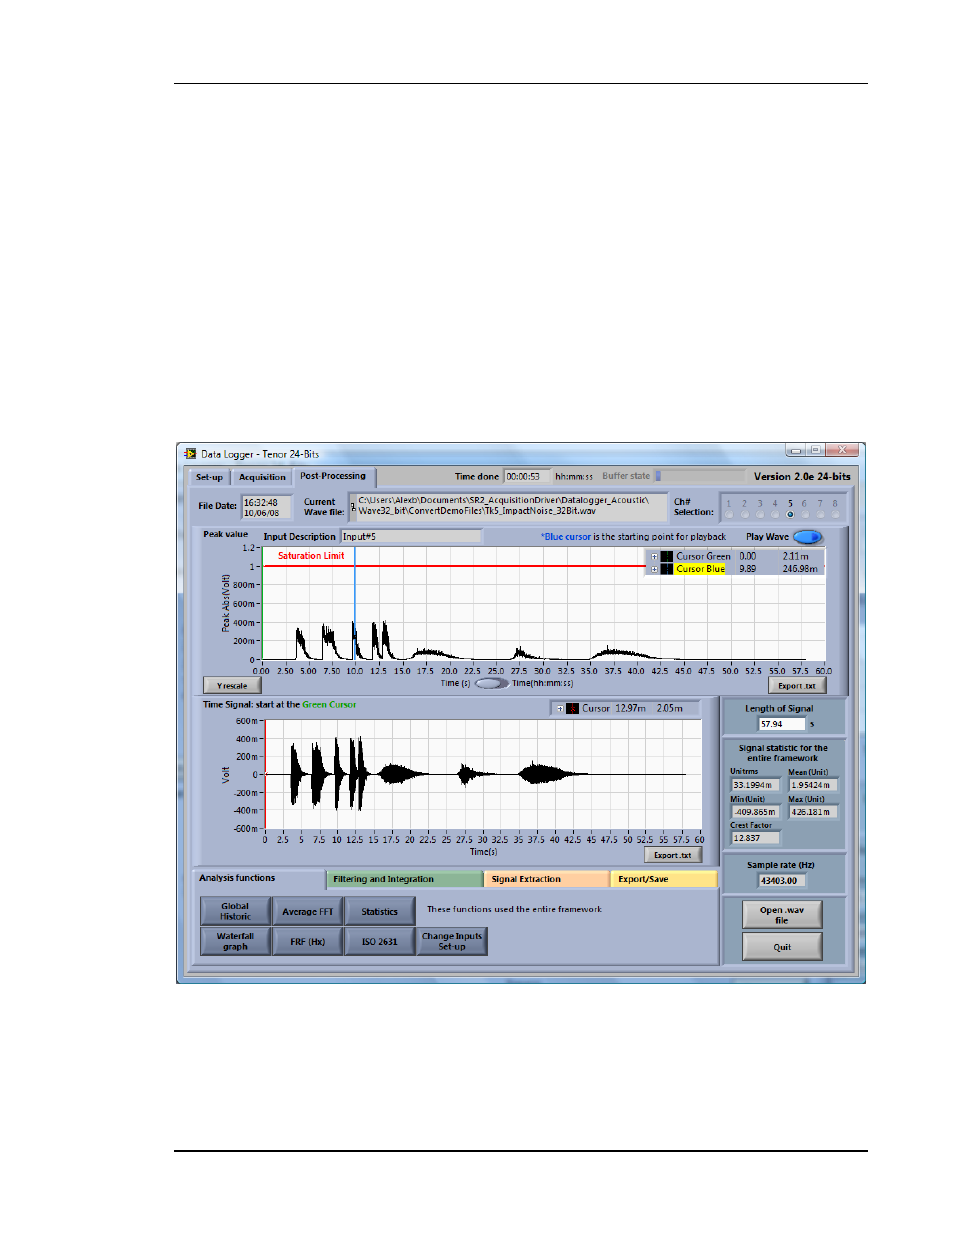Click the Sample rate value 43403.00
Screen dimensions: 954x1235
(781, 881)
